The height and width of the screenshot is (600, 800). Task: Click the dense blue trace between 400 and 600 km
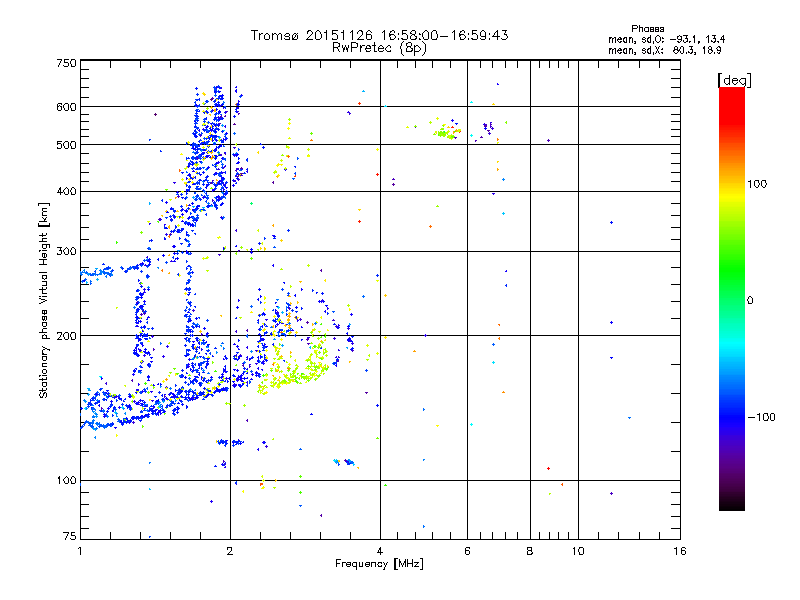click(x=209, y=148)
